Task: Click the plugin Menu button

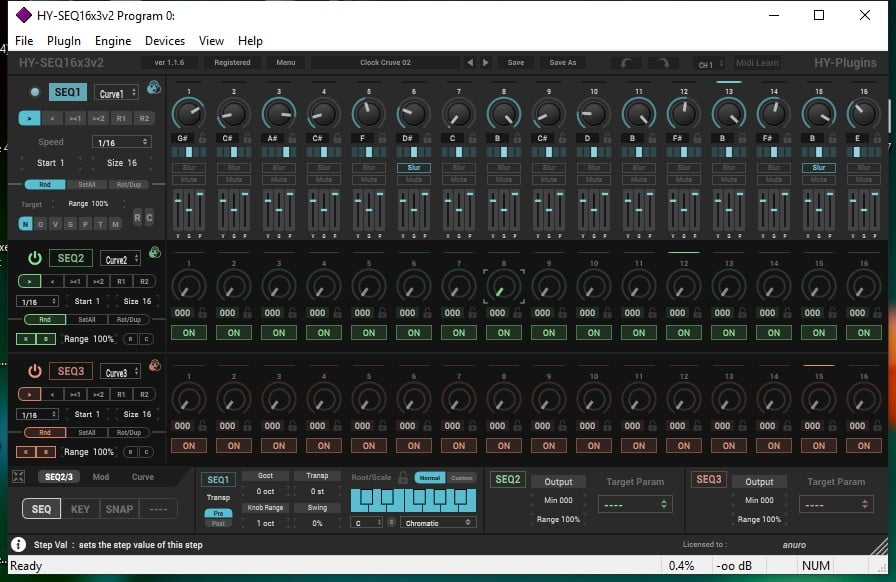Action: click(286, 62)
